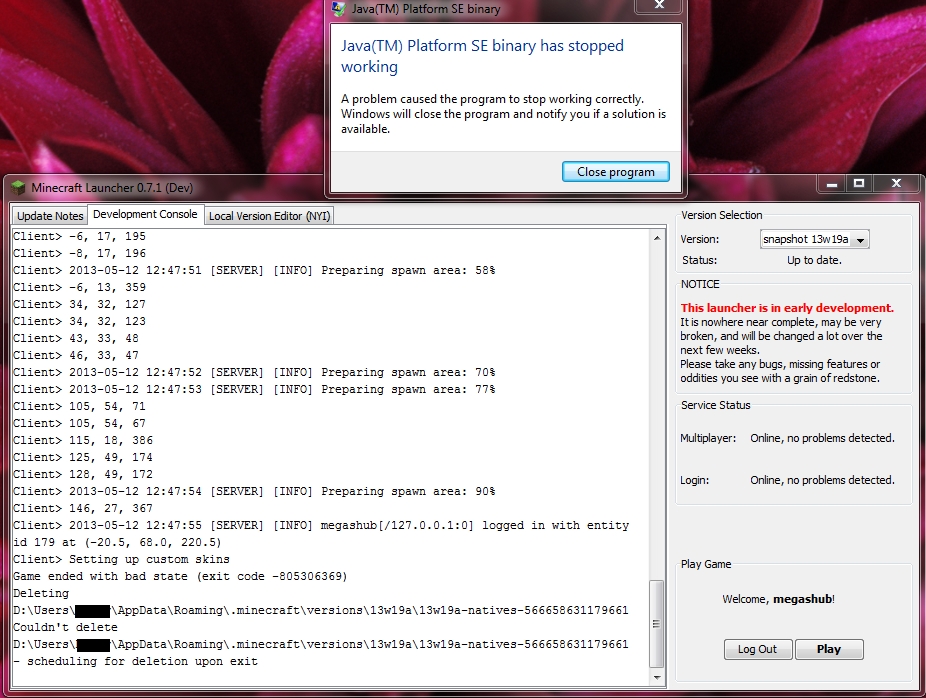This screenshot has width=926, height=698.
Task: Click the Log Out button
Action: coord(757,649)
